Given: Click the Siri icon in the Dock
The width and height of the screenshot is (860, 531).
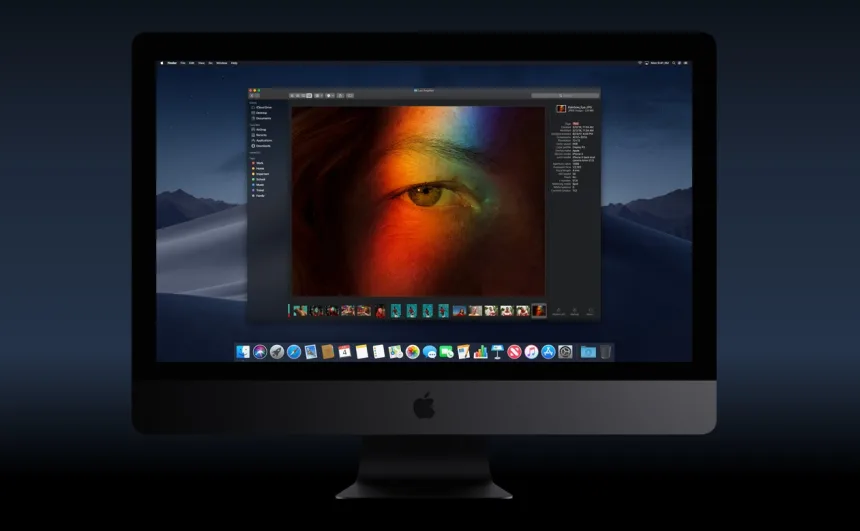Looking at the screenshot, I should [260, 352].
